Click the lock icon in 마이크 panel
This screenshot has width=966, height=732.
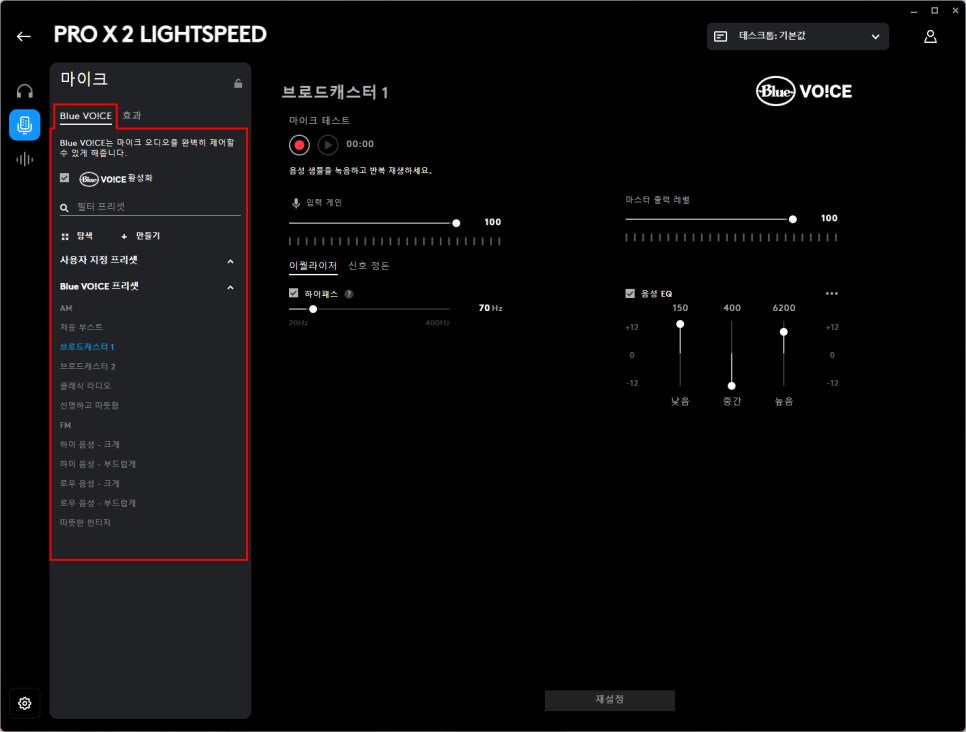(x=237, y=83)
